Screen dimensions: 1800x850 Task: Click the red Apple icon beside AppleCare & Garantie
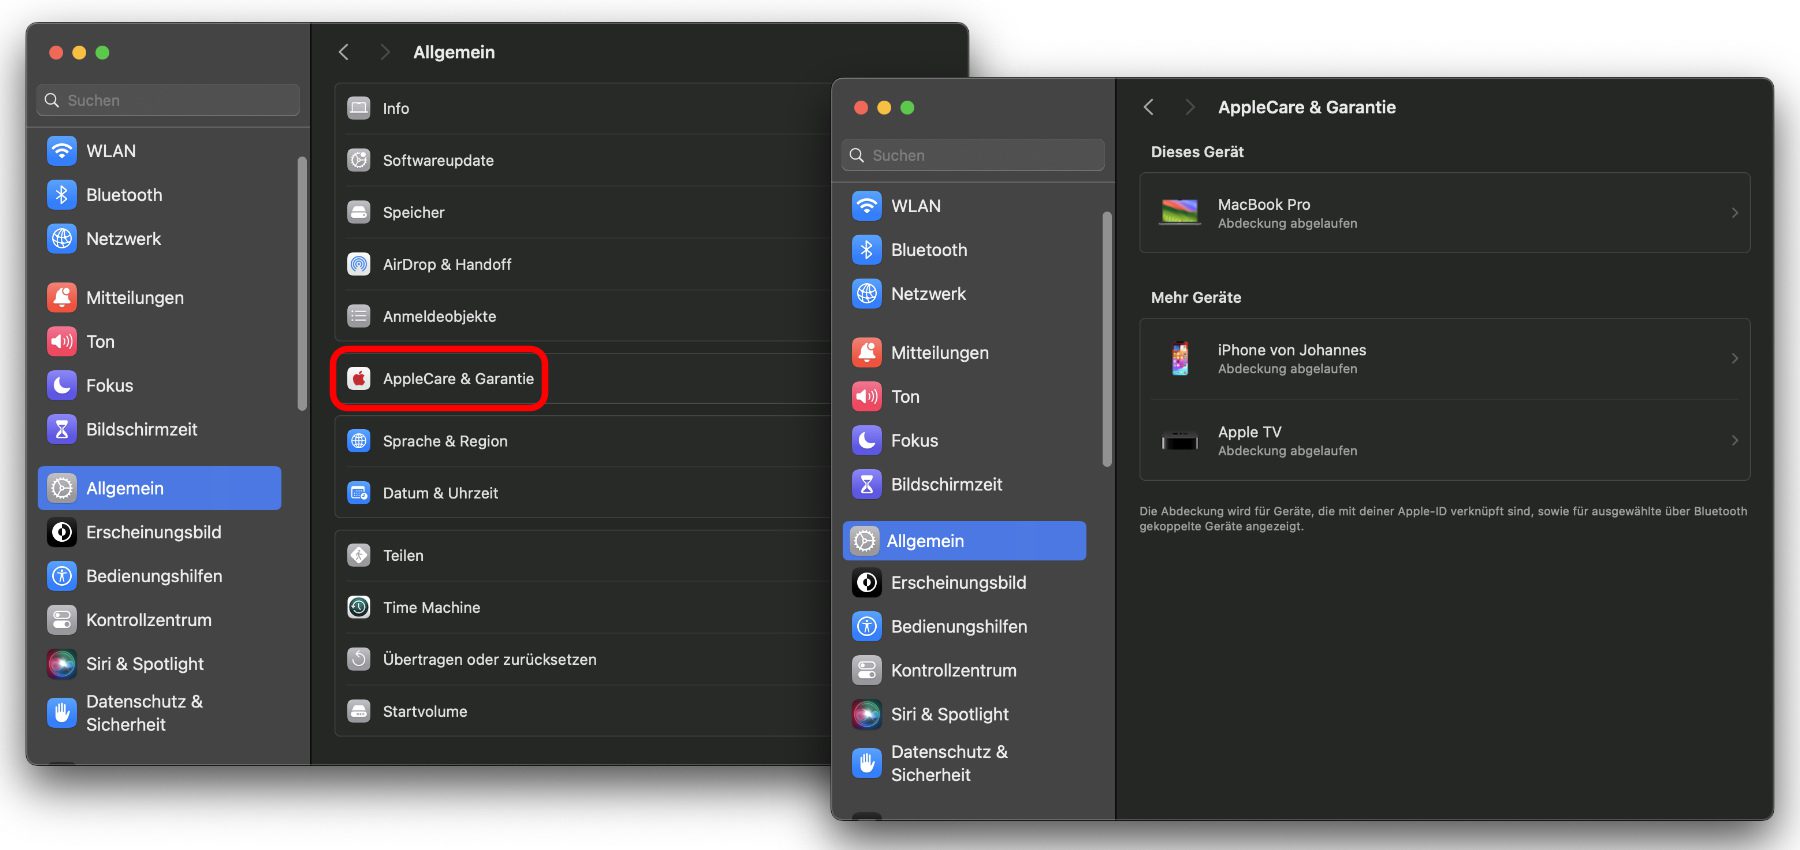click(359, 379)
